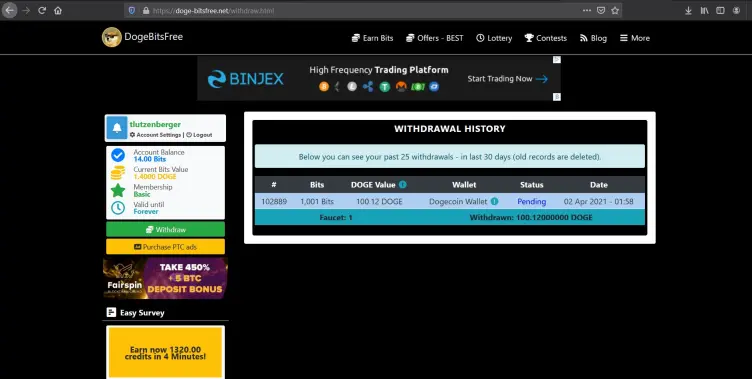The image size is (752, 379).
Task: Open the Fairspin deposit bonus banner
Action: pos(165,278)
